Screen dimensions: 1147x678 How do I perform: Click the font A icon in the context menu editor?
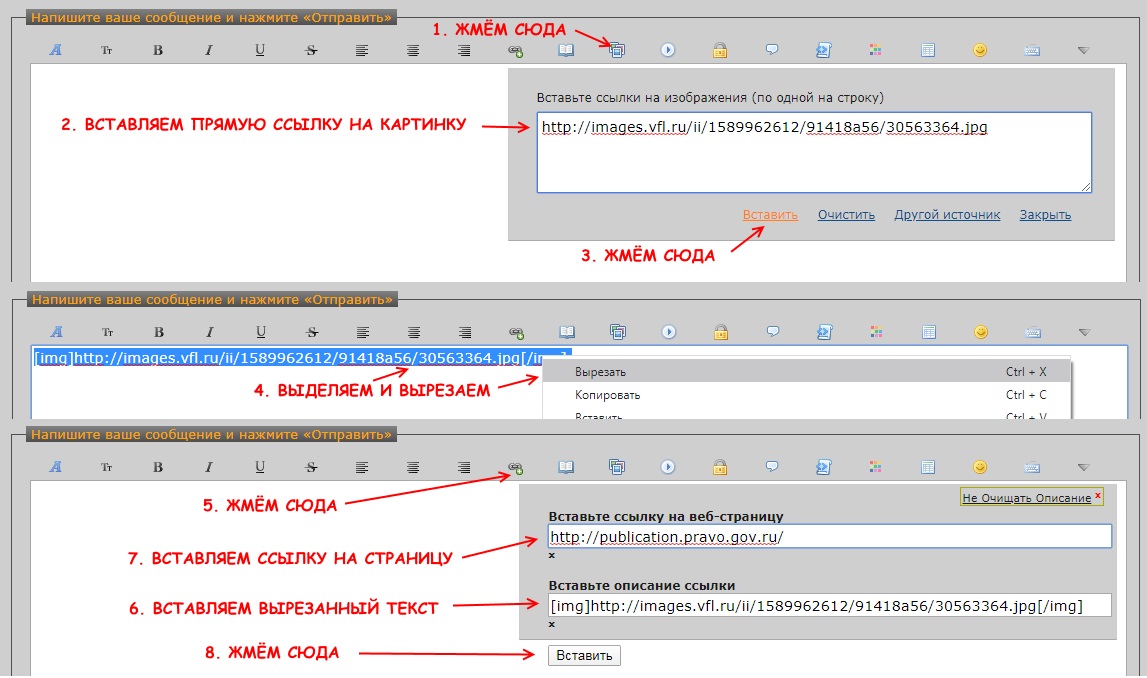tap(56, 332)
